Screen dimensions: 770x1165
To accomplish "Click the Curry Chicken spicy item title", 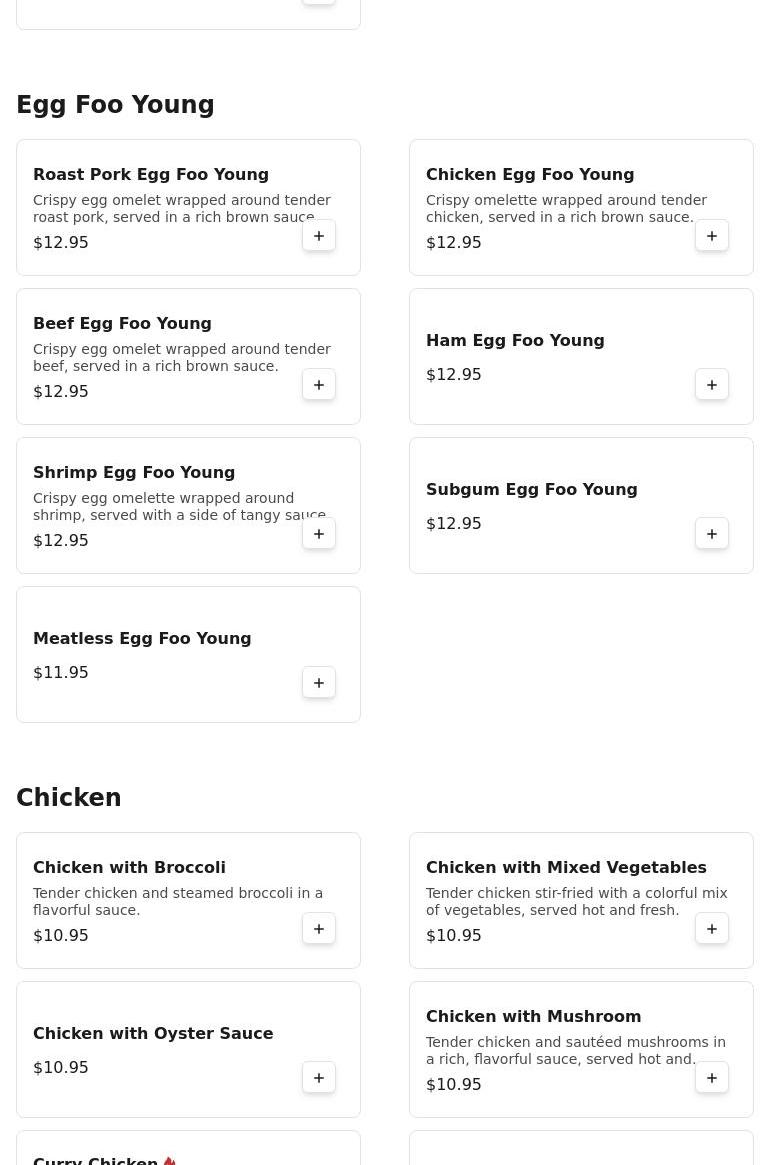I will click(x=96, y=1160).
